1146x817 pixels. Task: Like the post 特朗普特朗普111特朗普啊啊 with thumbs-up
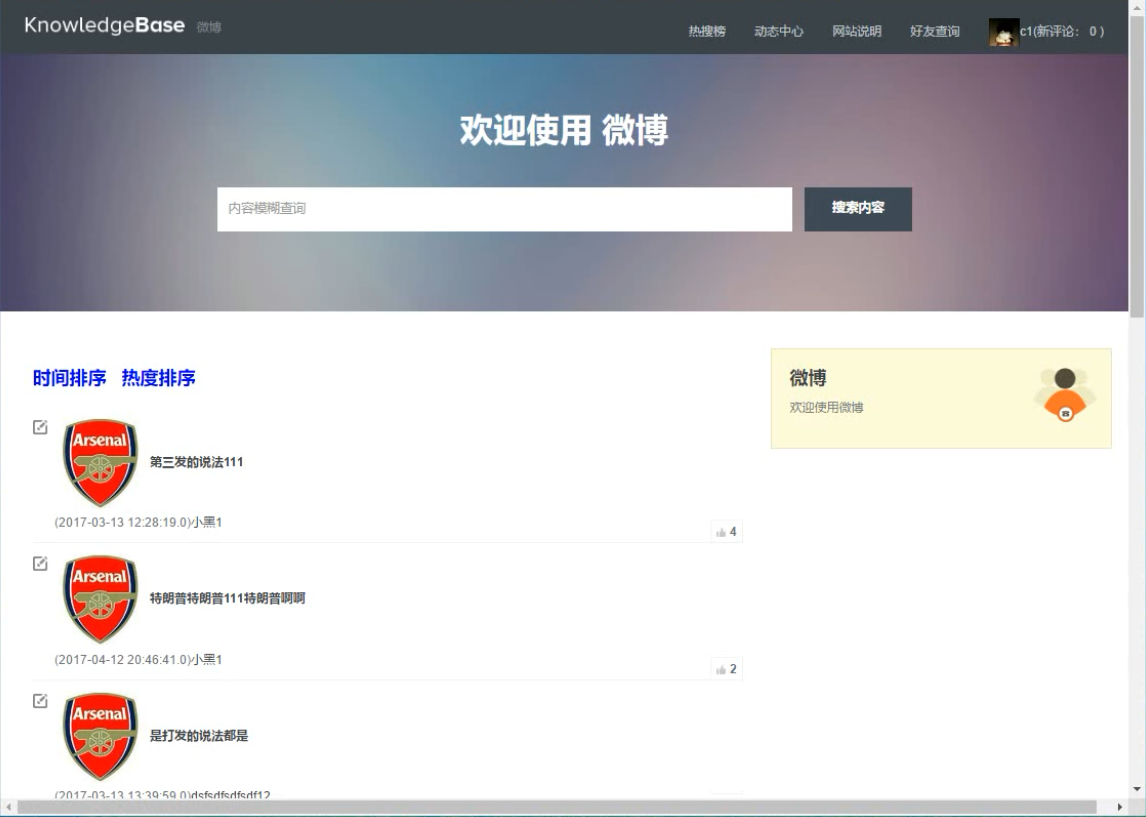pyautogui.click(x=726, y=669)
